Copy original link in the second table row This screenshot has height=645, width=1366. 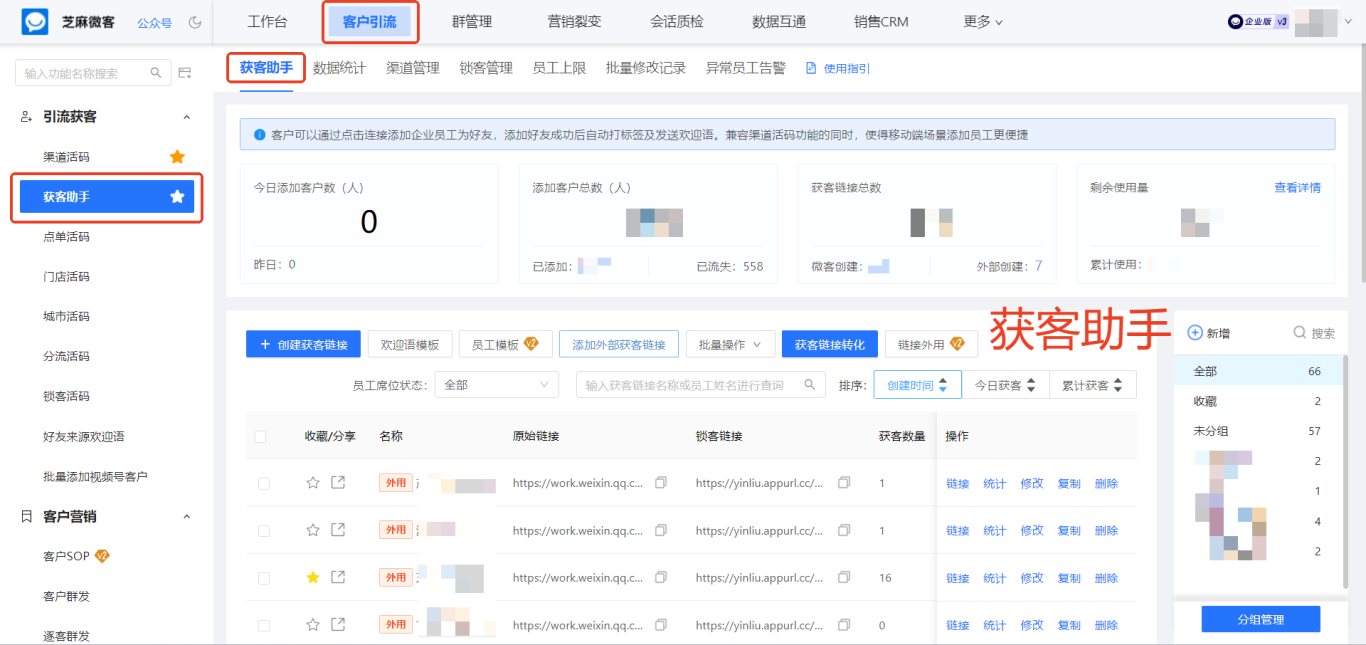661,530
